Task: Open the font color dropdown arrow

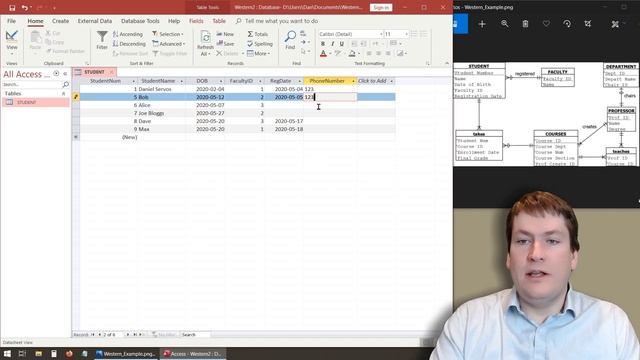Action: [330, 53]
